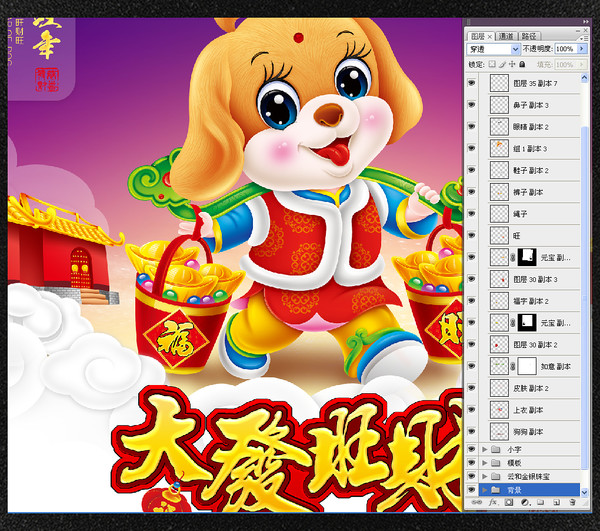
Task: Click the layer thumbnail of 如意 副本
Action: [499, 366]
